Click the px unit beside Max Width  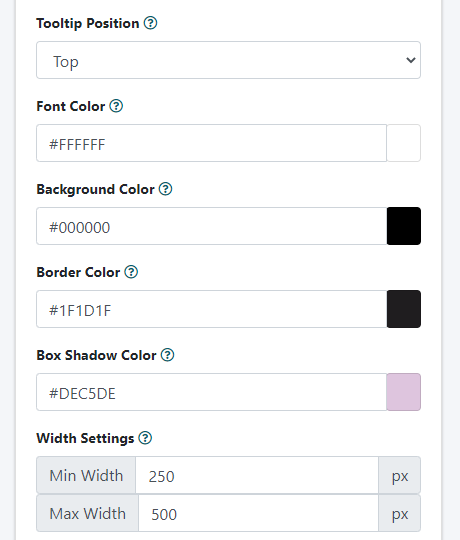(x=400, y=513)
